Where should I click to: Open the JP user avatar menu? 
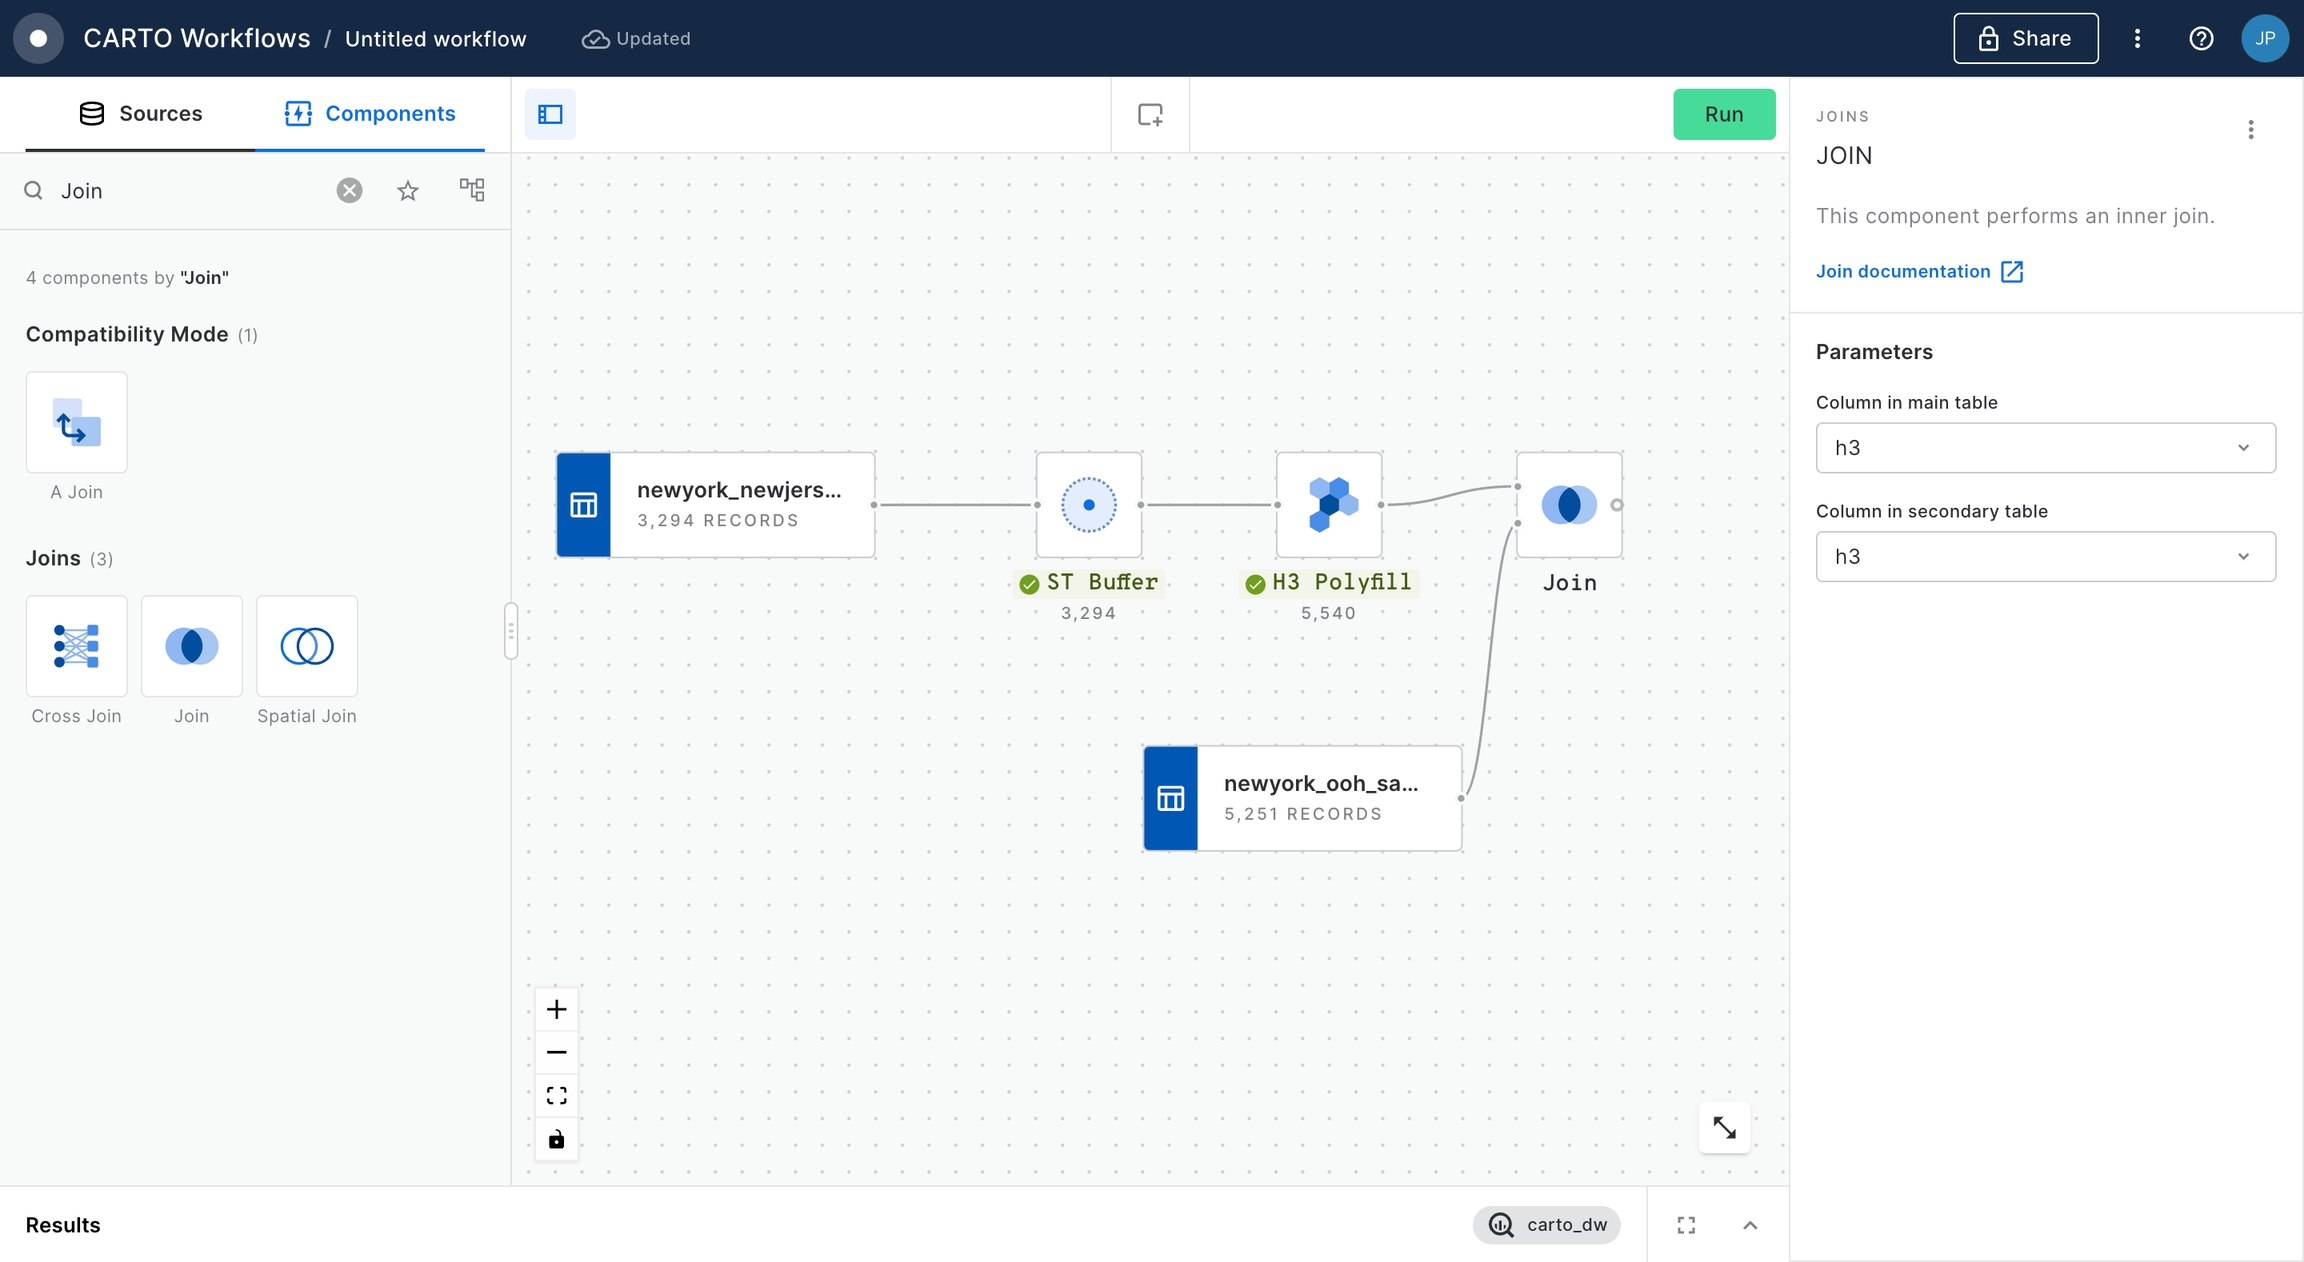click(x=2265, y=38)
